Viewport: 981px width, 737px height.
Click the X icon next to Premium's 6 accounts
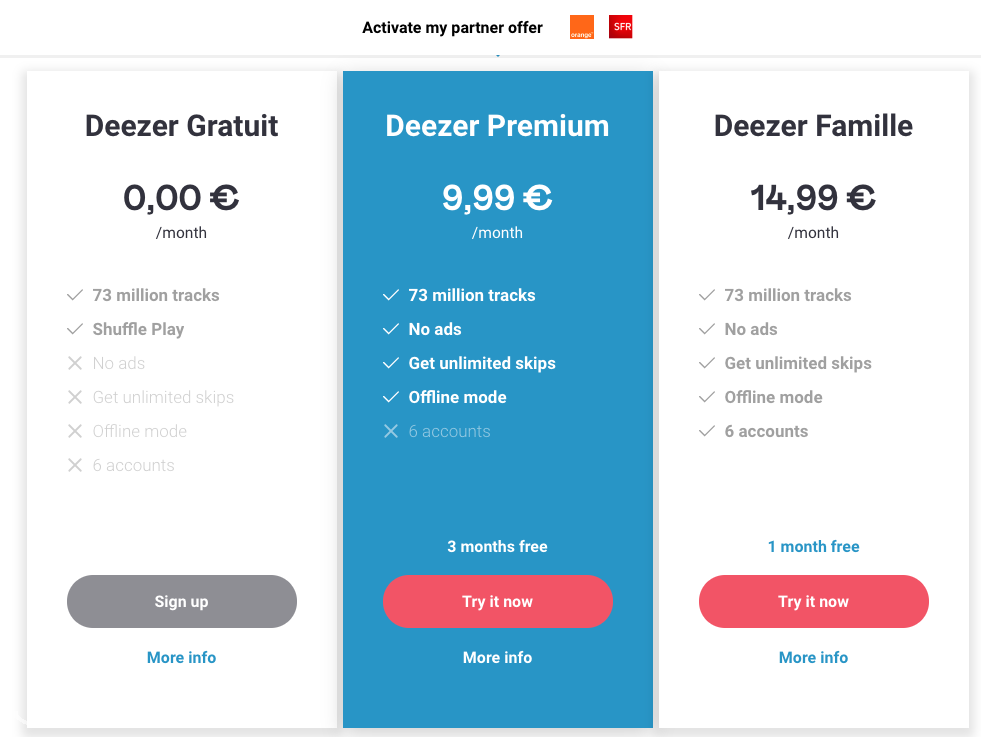391,431
